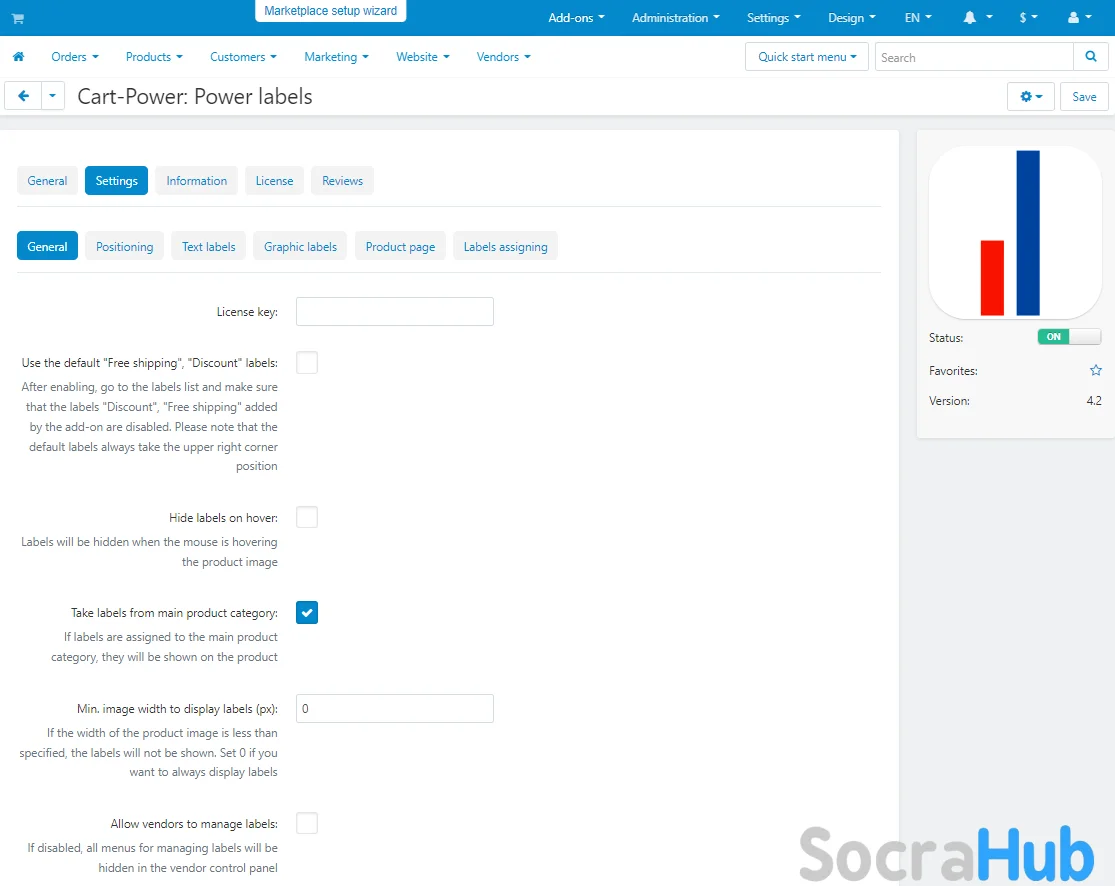Open the gear actions menu
1115x886 pixels.
pos(1030,96)
